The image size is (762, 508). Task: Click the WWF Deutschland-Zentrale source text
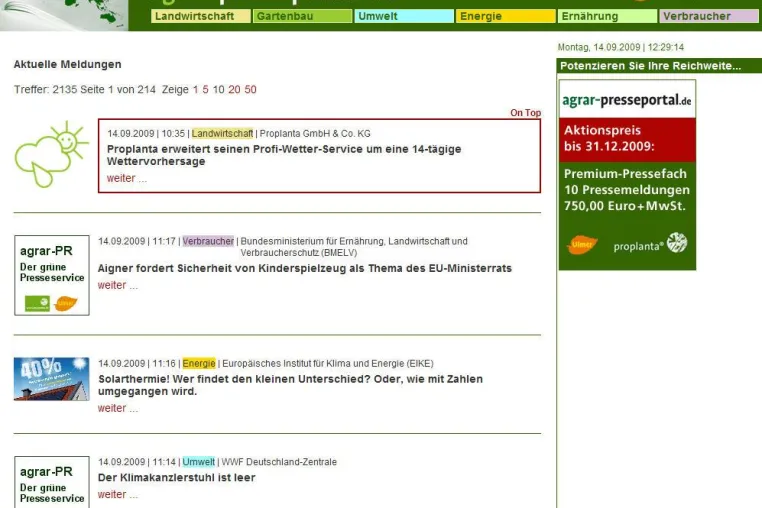279,462
